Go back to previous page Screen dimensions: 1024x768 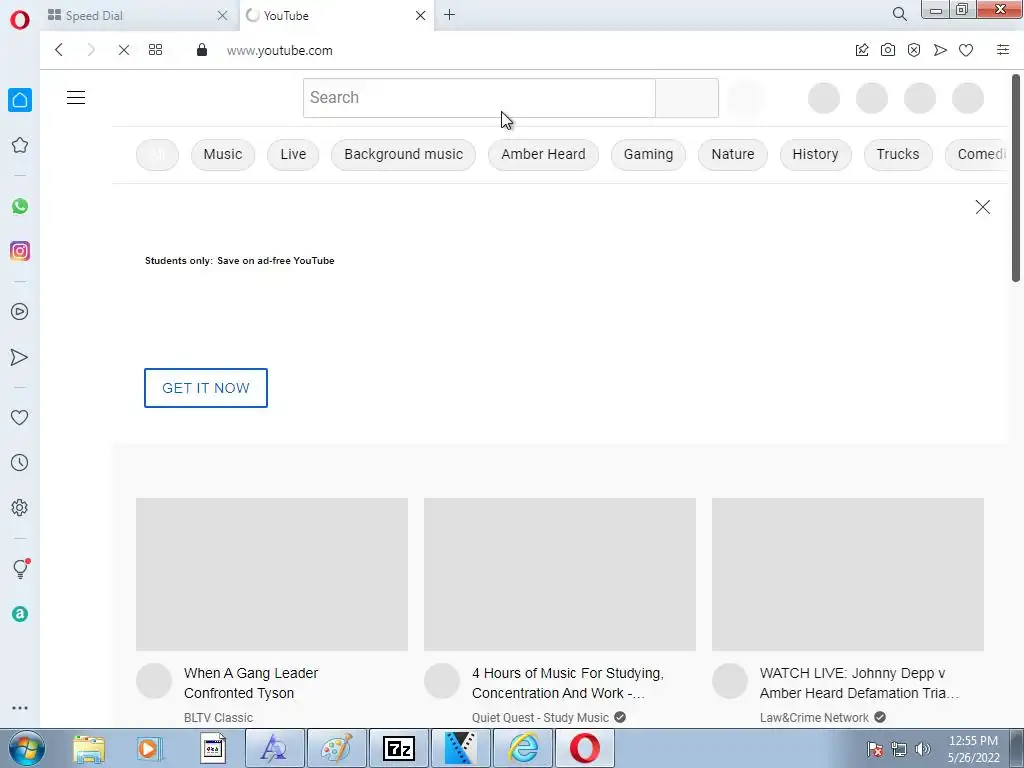[59, 50]
